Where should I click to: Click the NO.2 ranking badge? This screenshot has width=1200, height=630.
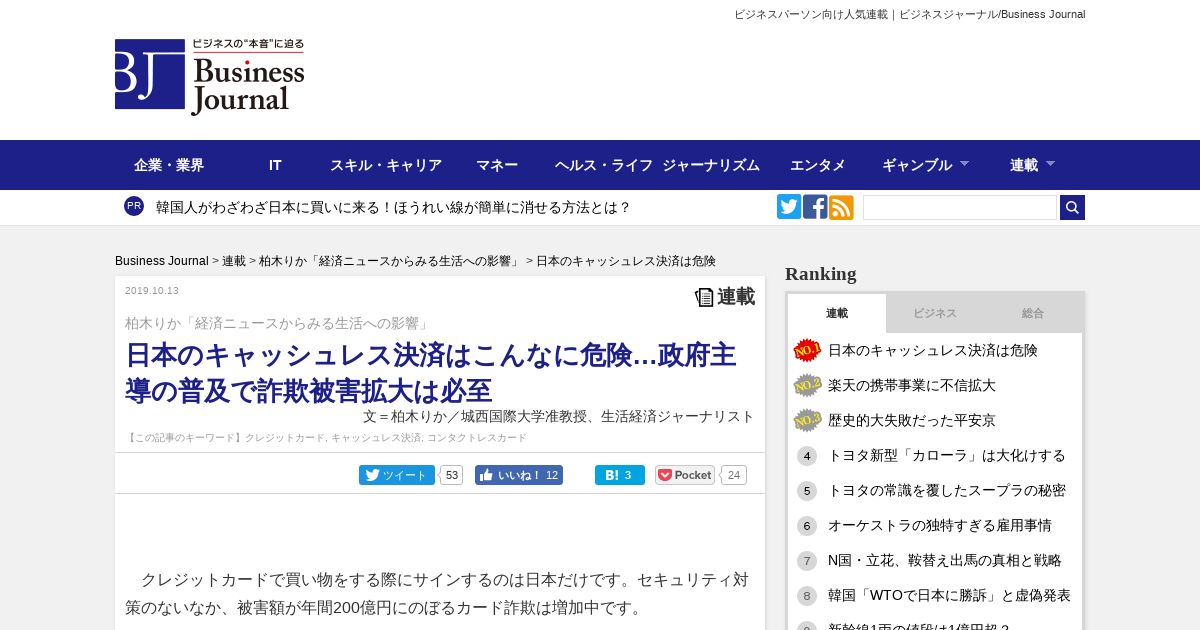pyautogui.click(x=807, y=385)
